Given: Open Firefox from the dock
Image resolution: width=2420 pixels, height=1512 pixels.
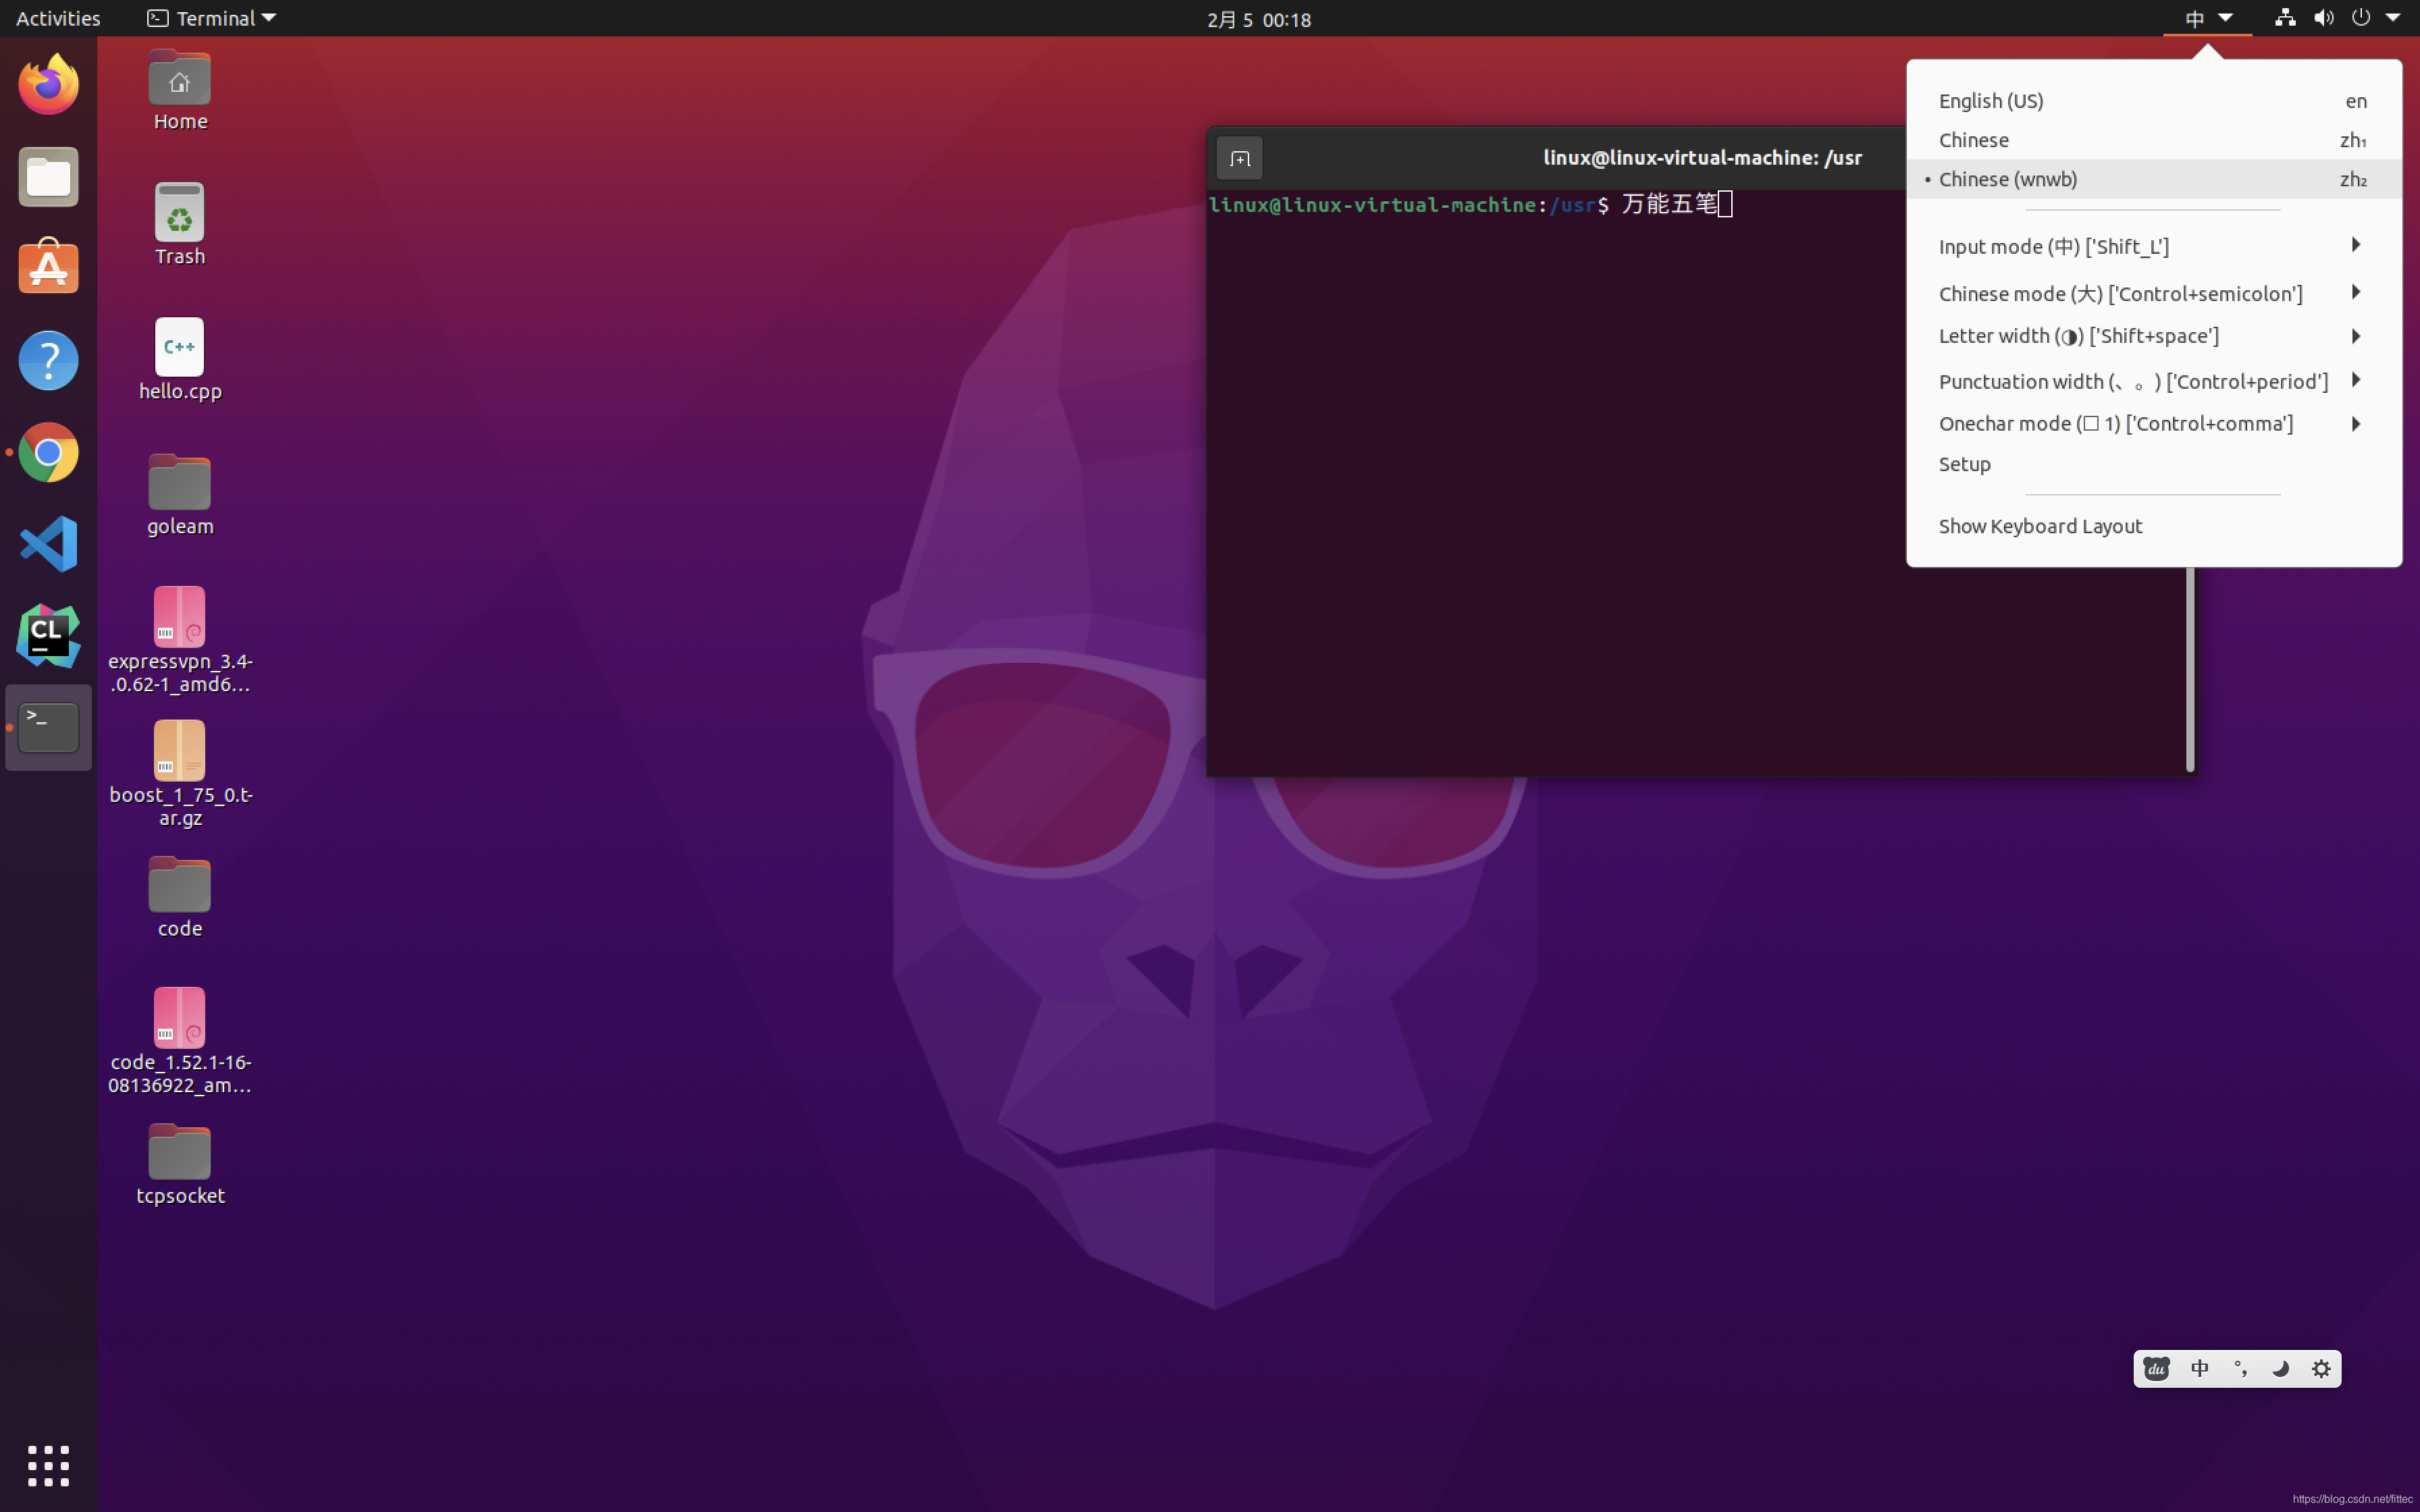Looking at the screenshot, I should [48, 84].
